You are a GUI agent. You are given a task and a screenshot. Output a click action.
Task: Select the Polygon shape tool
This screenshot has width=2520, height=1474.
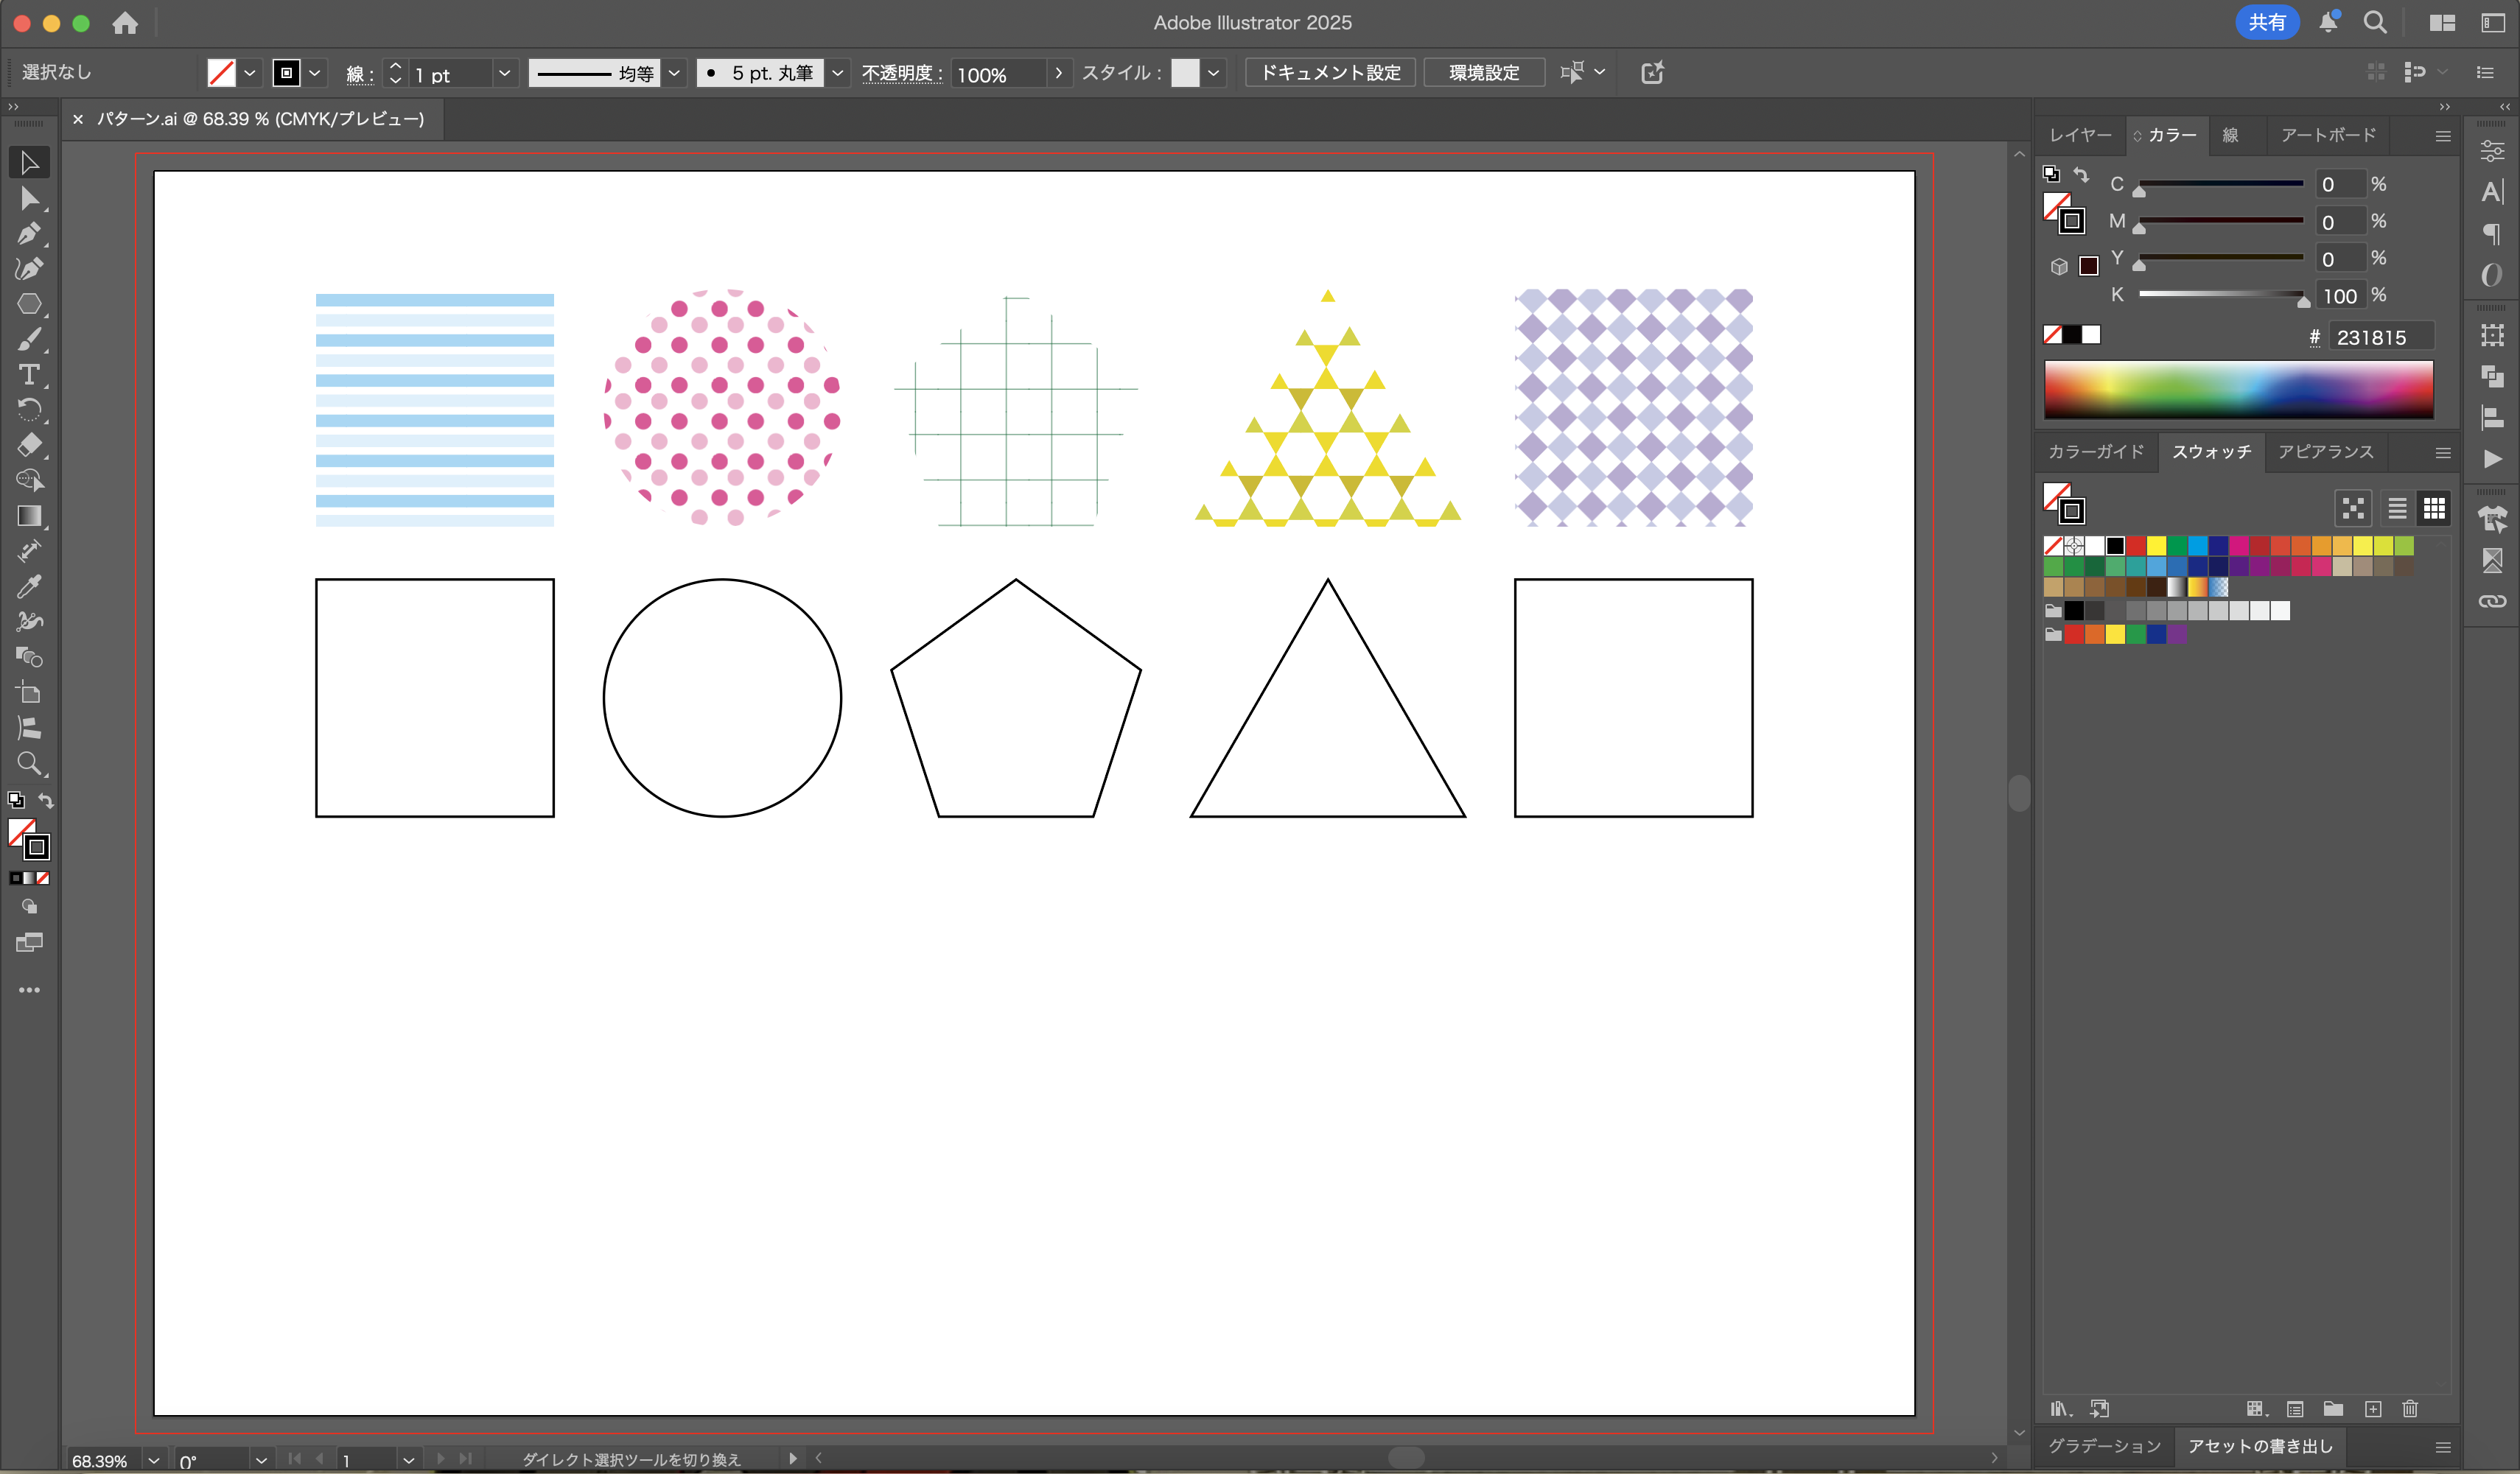tap(29, 304)
